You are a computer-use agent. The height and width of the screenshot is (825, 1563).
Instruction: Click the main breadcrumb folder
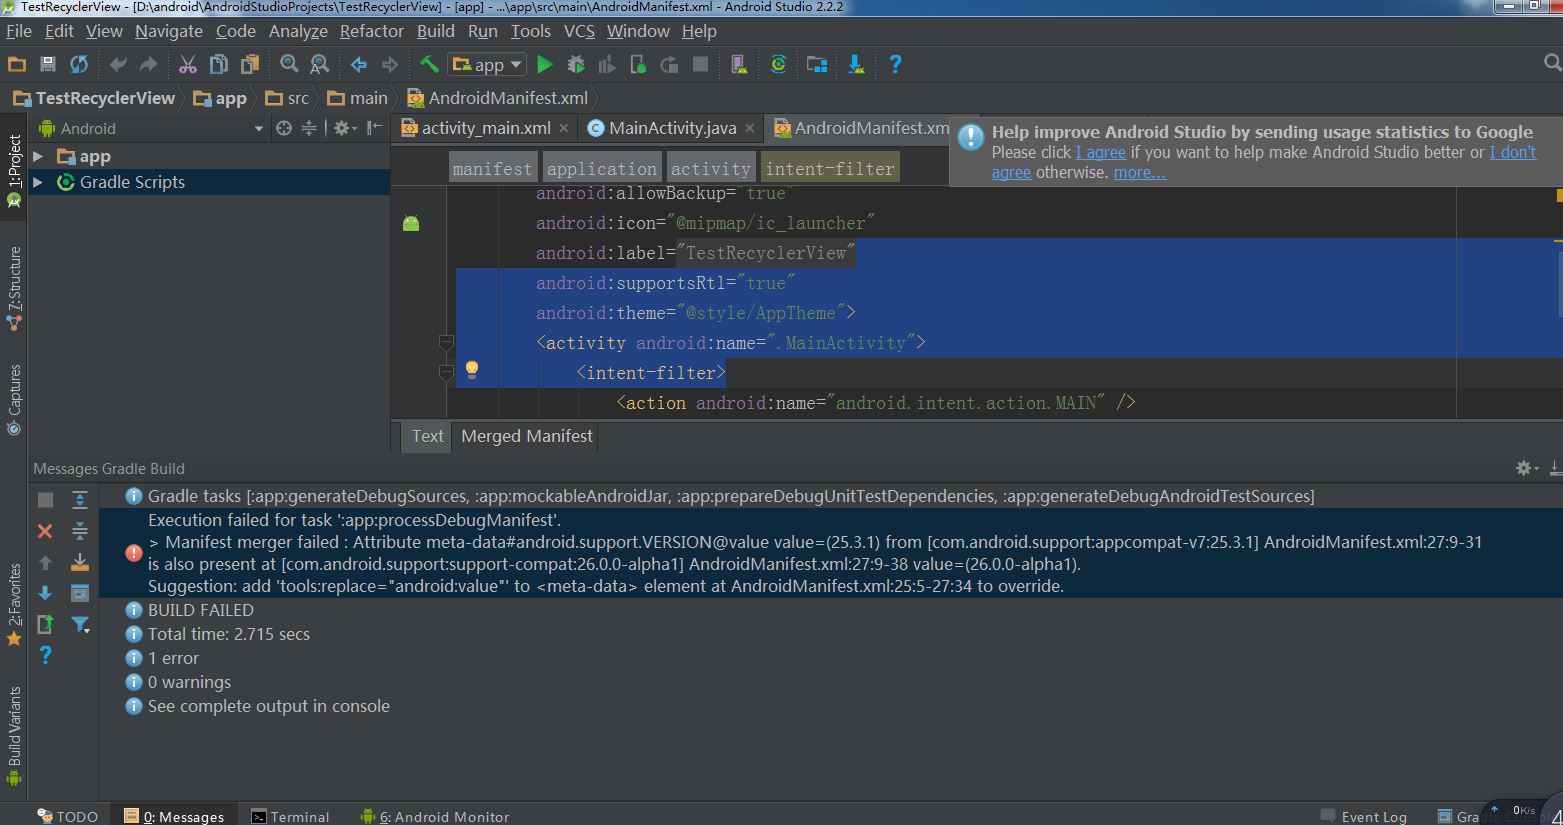pyautogui.click(x=357, y=98)
